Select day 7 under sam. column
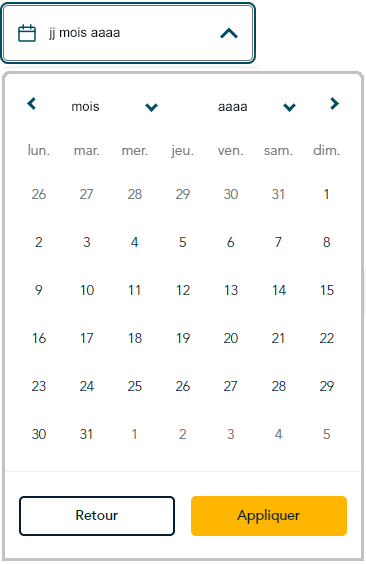 point(278,242)
